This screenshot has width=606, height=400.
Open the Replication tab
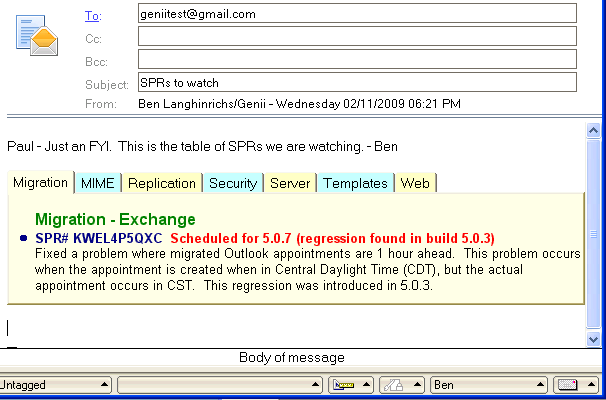point(161,183)
